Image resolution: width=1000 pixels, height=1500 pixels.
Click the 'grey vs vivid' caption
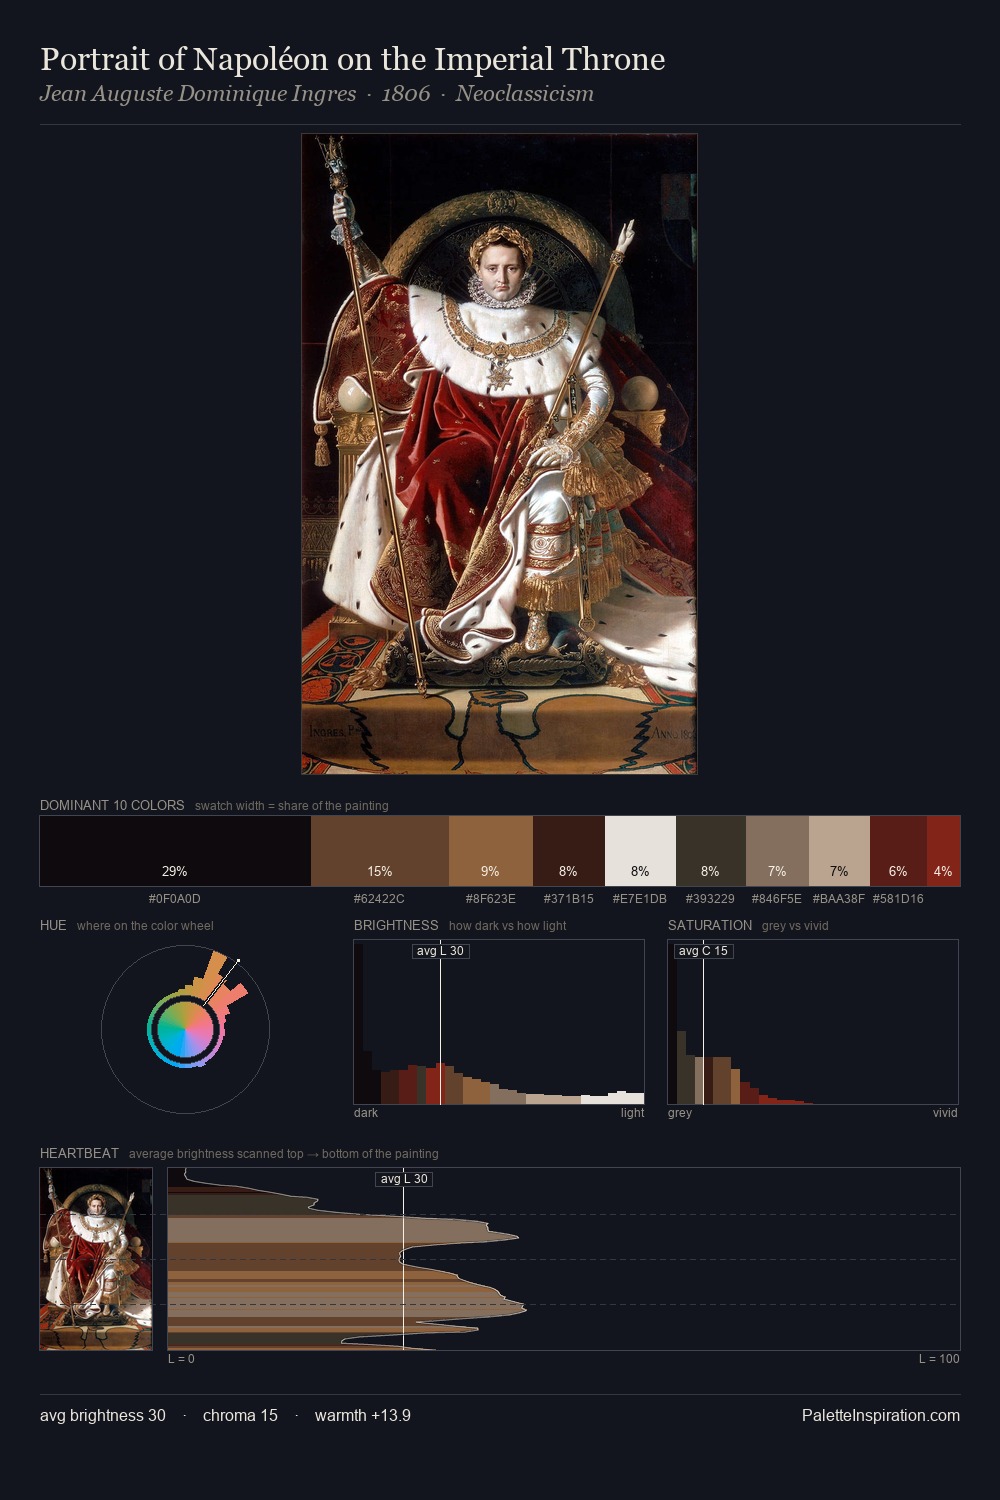(x=795, y=926)
